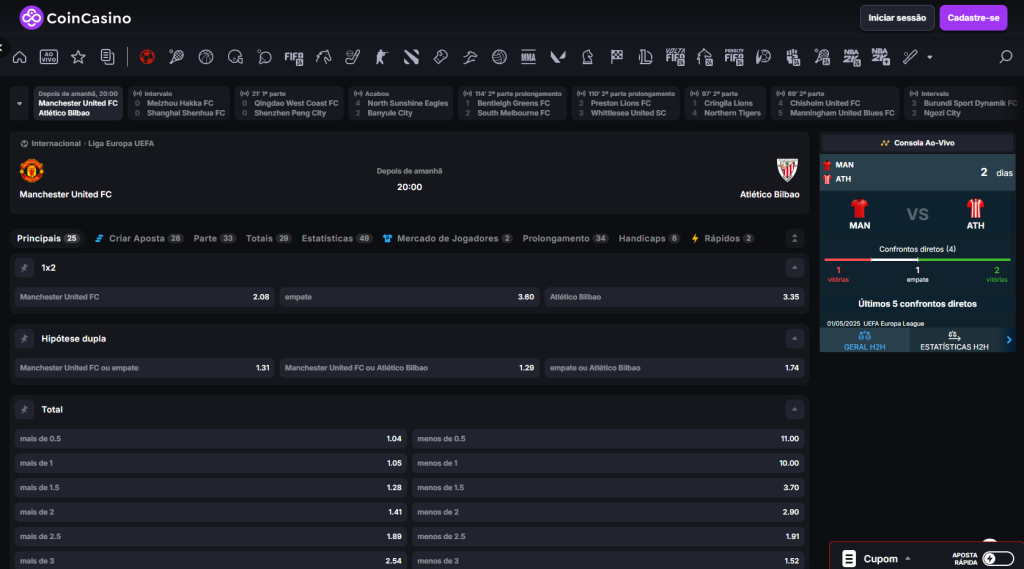Select the red Football sport icon
Screen dimensions: 1024x569
[147, 57]
